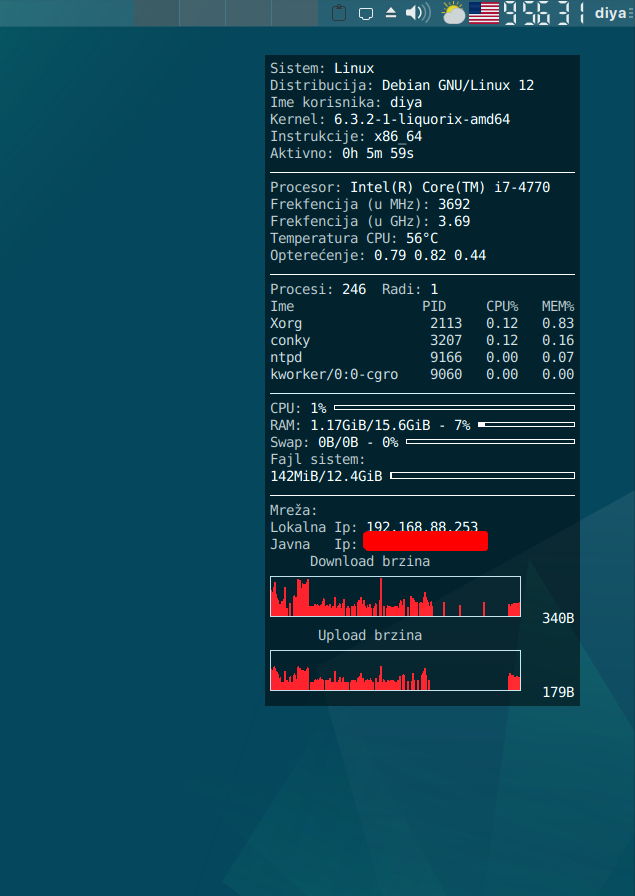Click the Swap usage bar in Conky
The width and height of the screenshot is (635, 896).
pos(490,442)
